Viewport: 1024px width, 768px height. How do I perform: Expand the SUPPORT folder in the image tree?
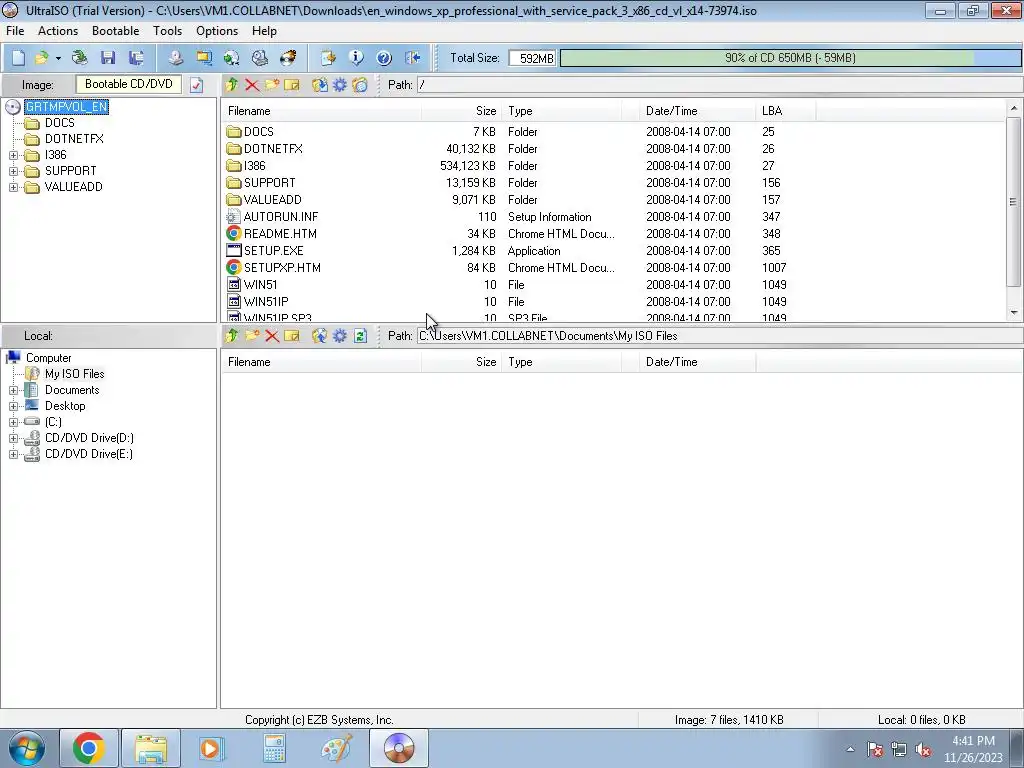(13, 171)
